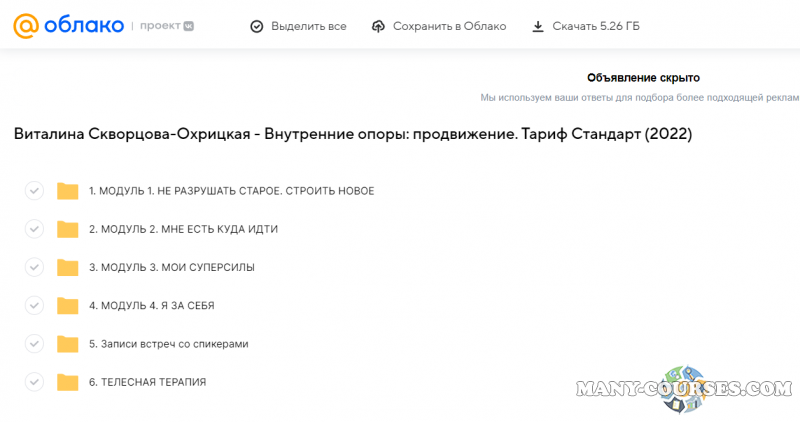Open the МОДУЛЬ 4 folder icon
The width and height of the screenshot is (800, 422).
(x=67, y=305)
